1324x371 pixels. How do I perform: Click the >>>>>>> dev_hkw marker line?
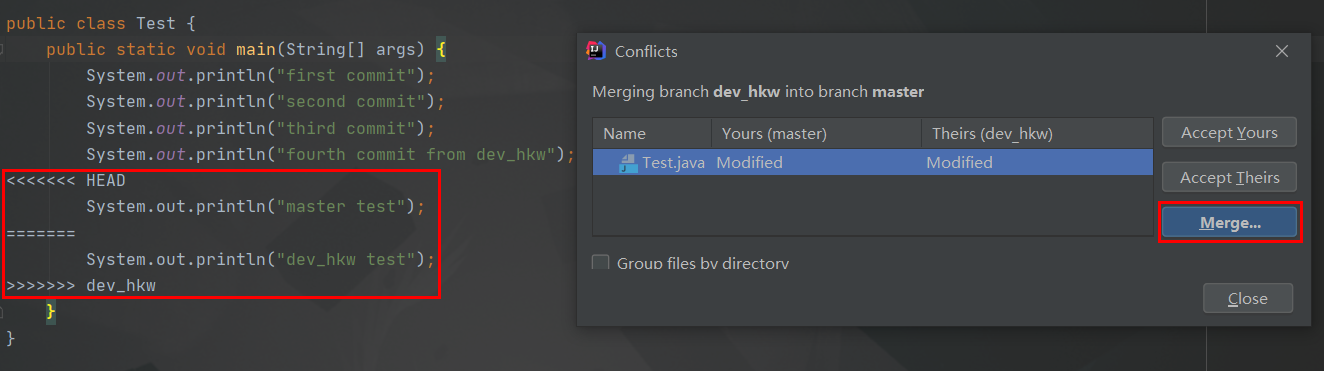pyautogui.click(x=81, y=286)
